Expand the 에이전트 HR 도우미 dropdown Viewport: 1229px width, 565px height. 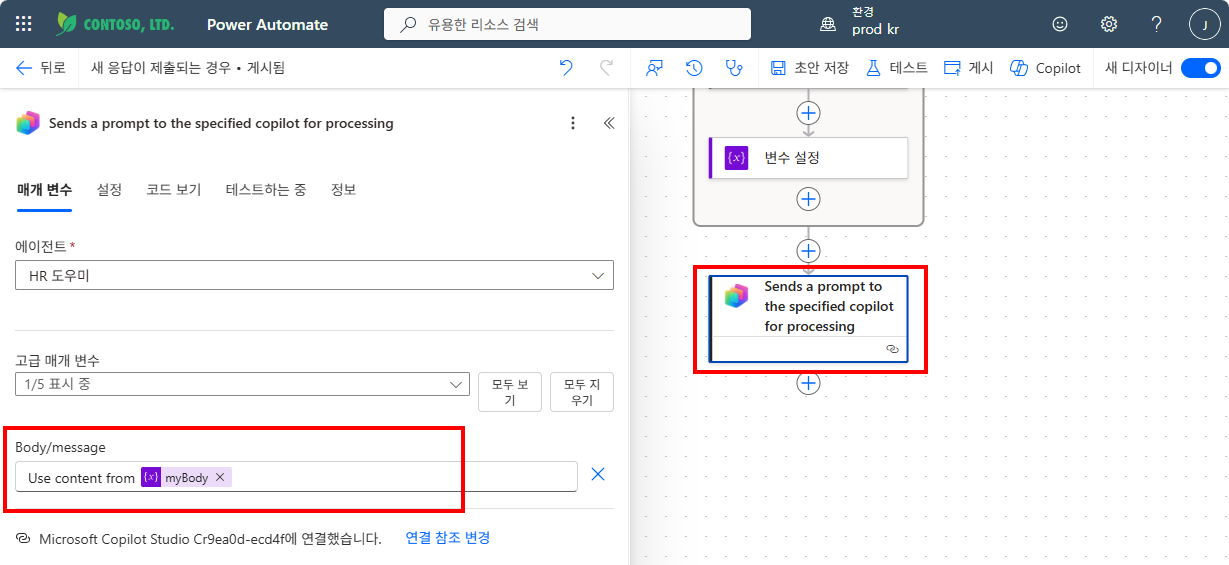[x=314, y=275]
